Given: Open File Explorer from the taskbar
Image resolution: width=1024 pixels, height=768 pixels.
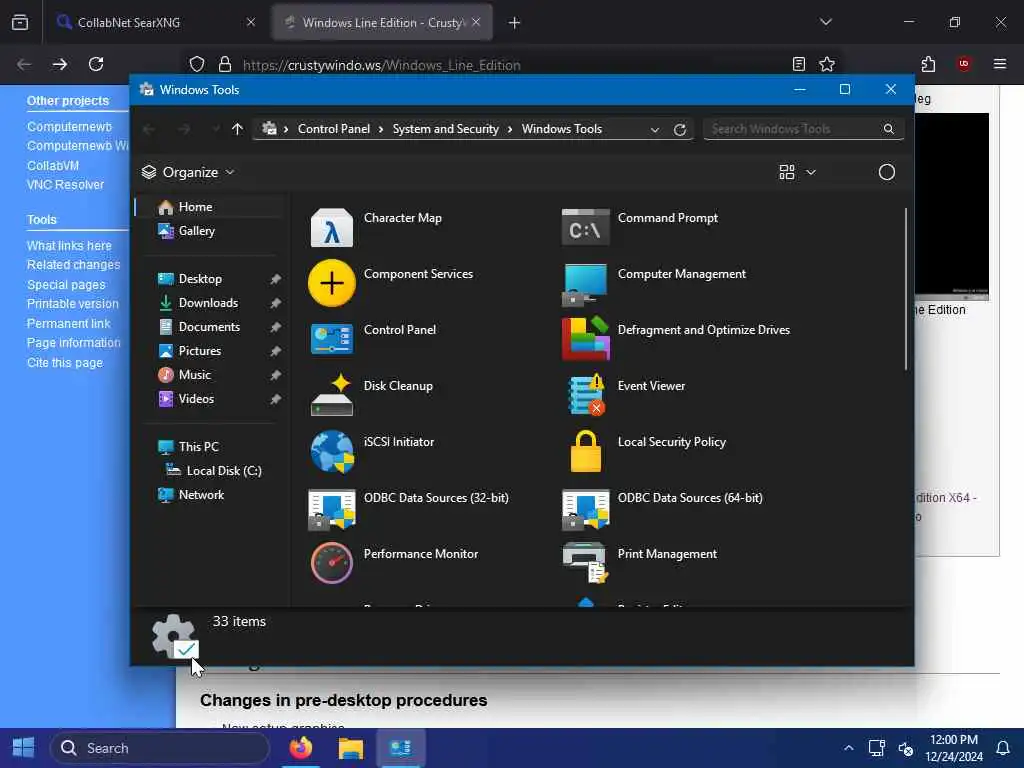Looking at the screenshot, I should (351, 748).
